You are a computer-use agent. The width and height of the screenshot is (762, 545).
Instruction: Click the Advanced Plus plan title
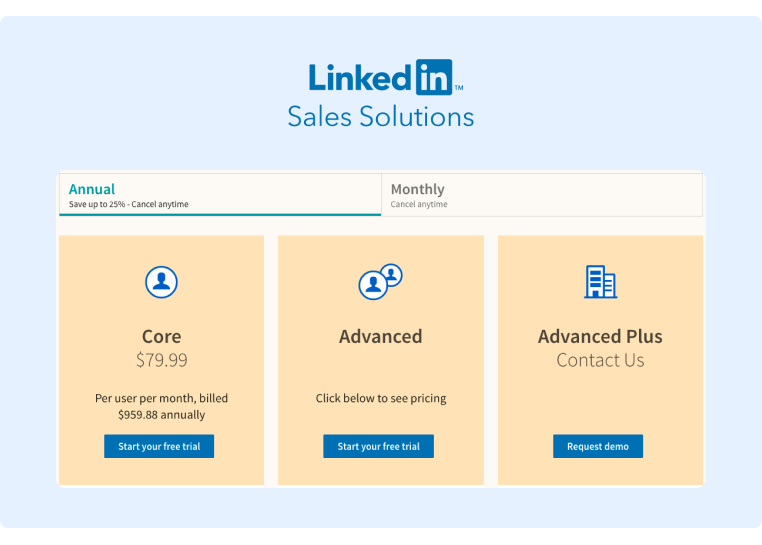(x=600, y=336)
